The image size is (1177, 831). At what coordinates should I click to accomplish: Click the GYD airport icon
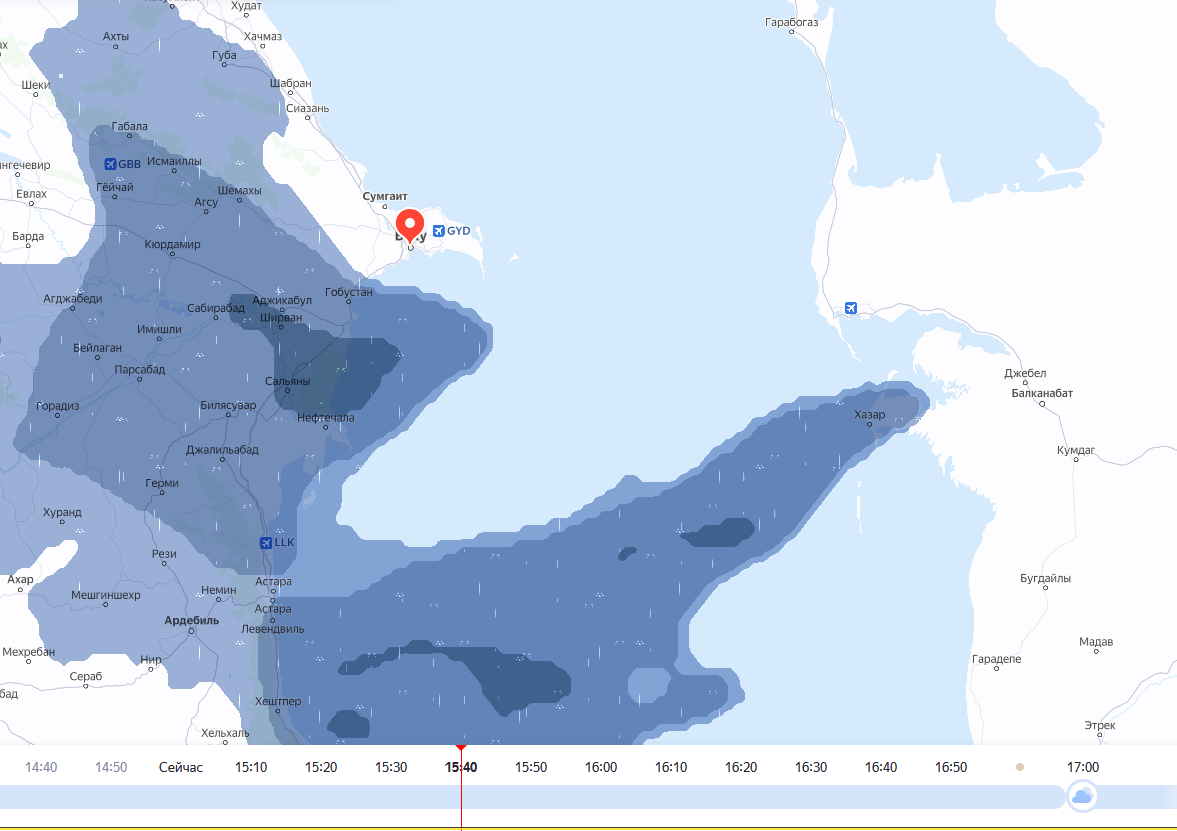coord(439,230)
